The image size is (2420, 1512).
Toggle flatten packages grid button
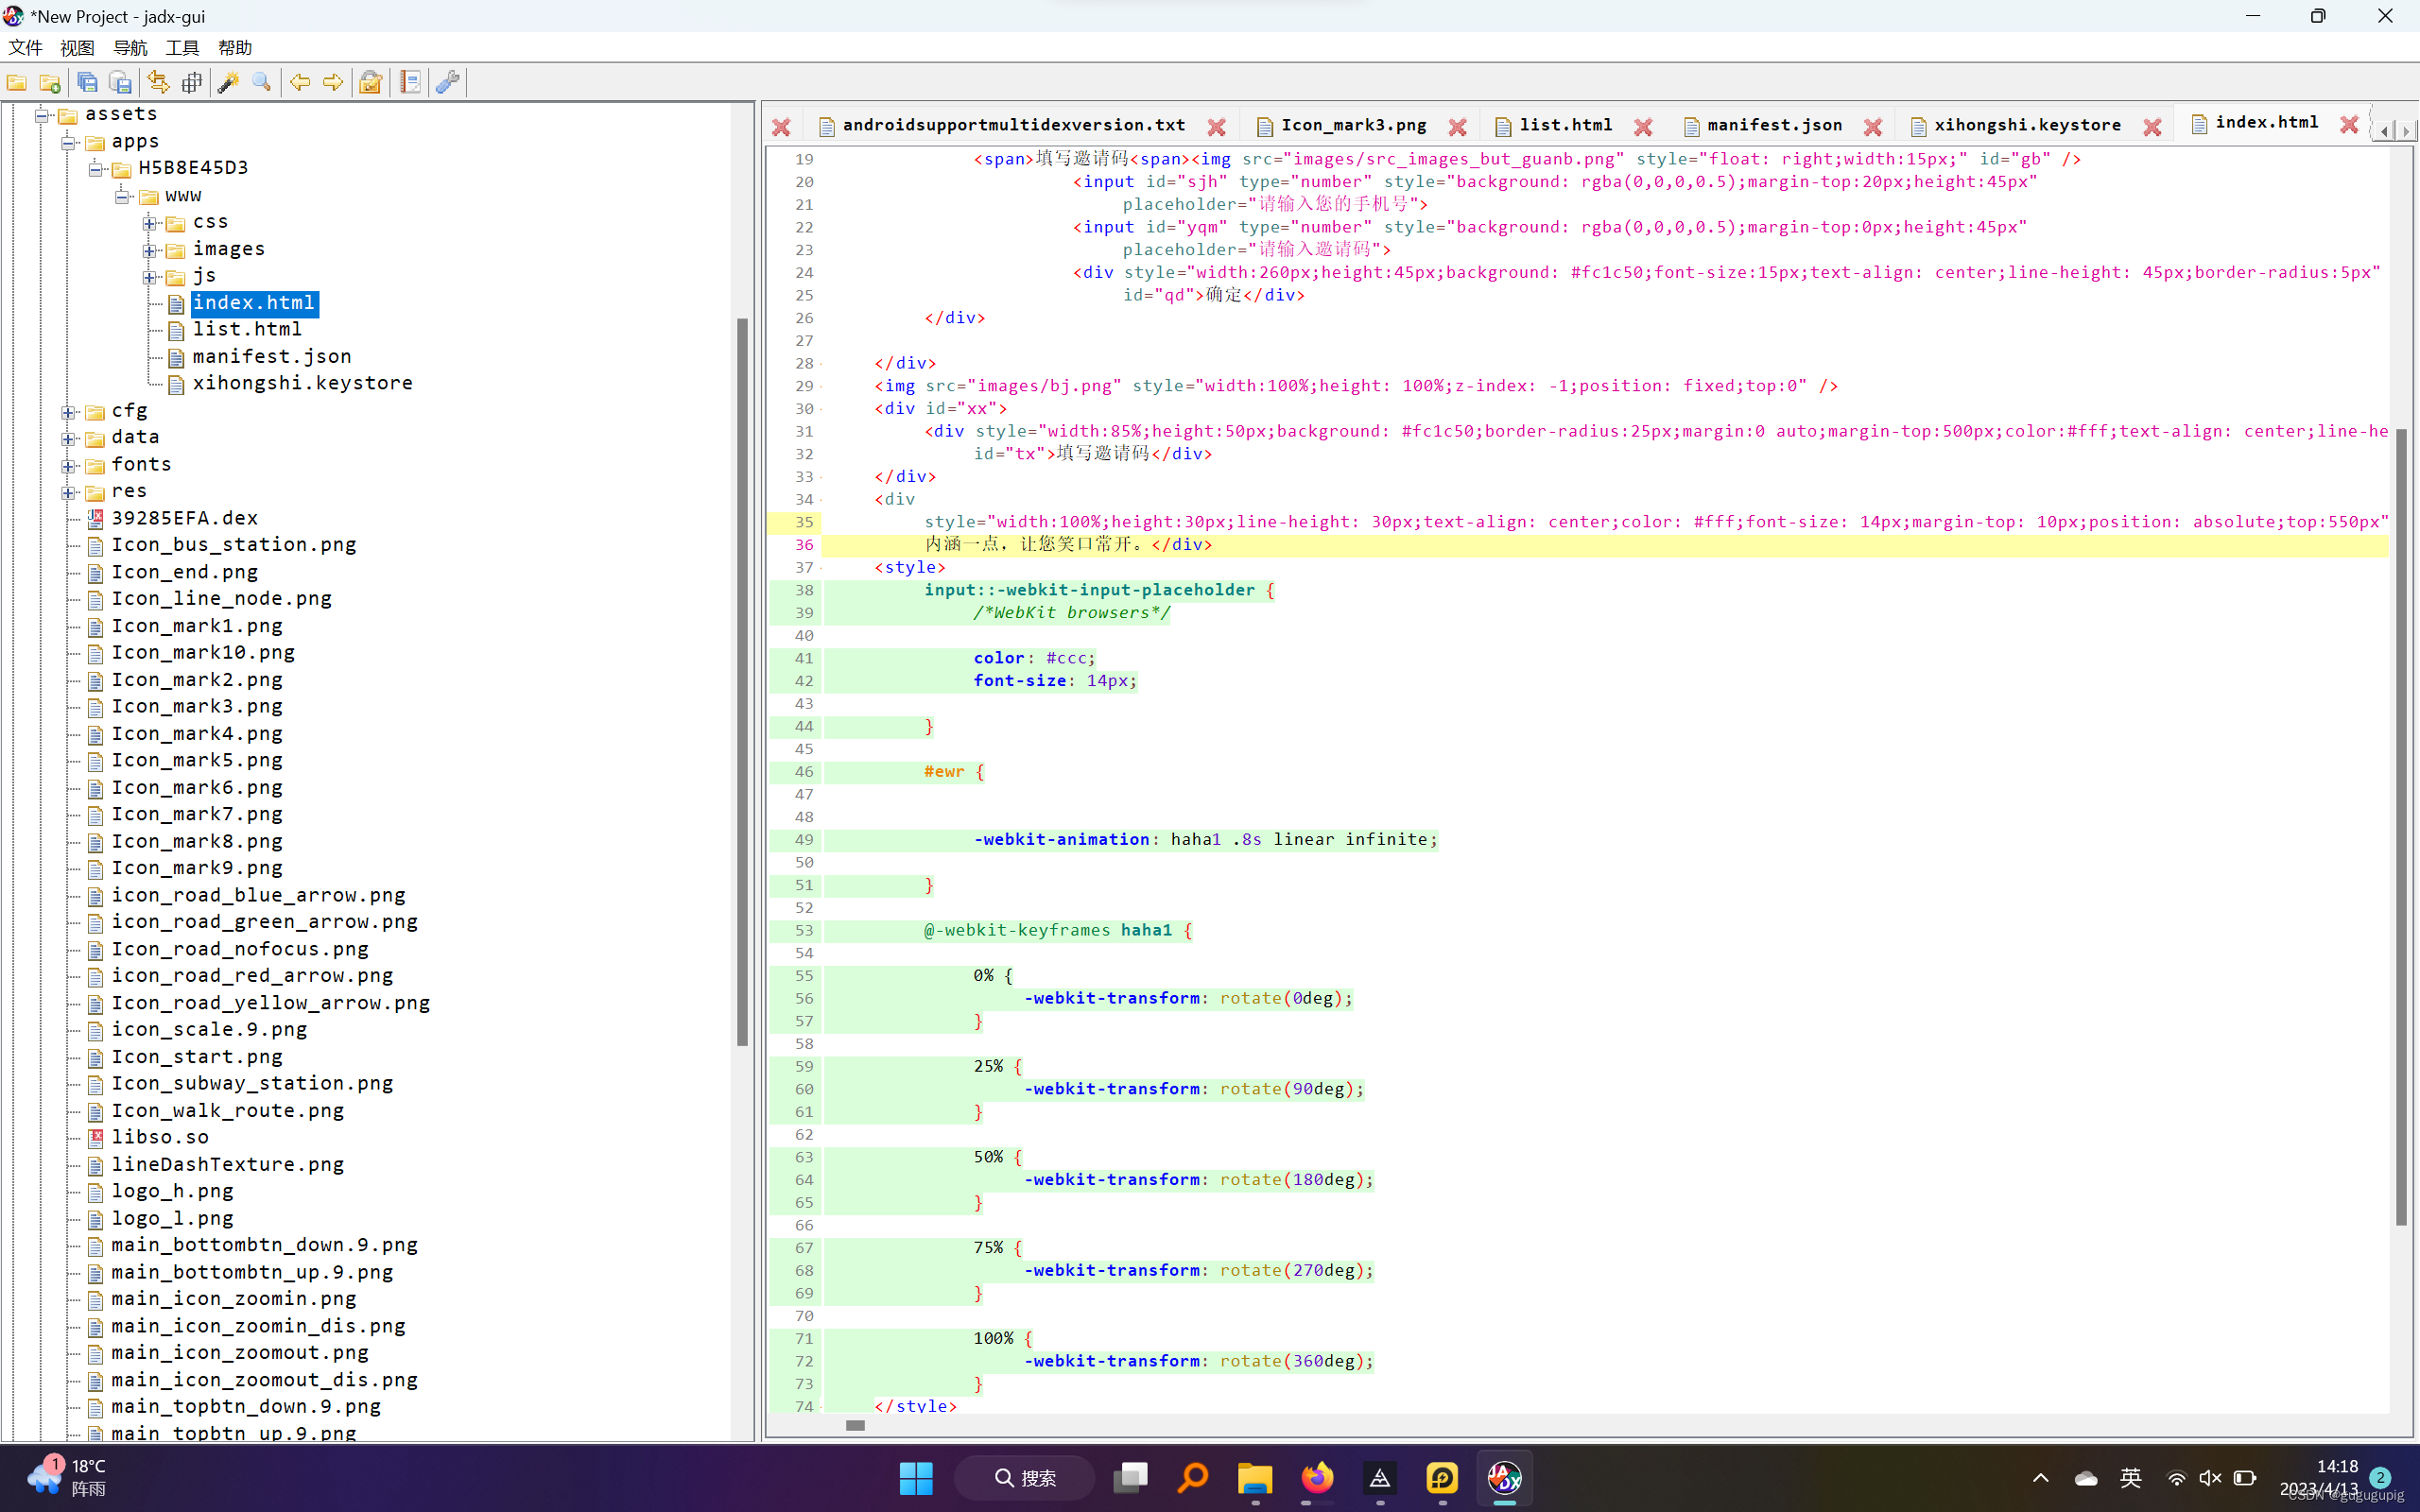pos(192,82)
